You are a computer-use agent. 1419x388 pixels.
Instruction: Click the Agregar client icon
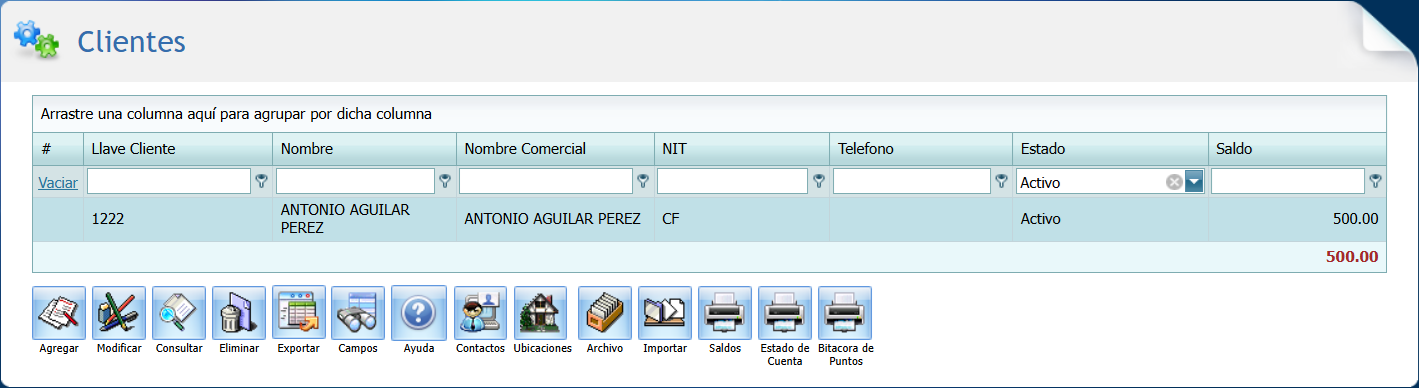pyautogui.click(x=59, y=313)
